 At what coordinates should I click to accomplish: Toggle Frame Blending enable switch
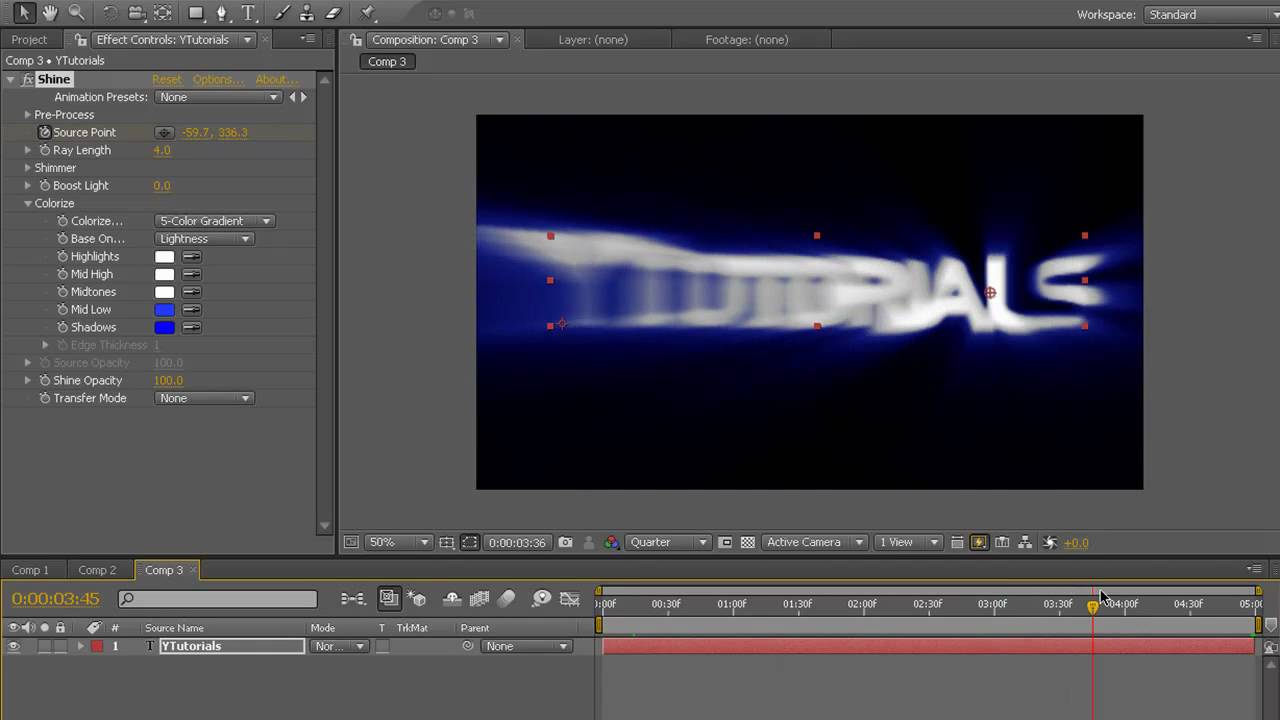[479, 599]
